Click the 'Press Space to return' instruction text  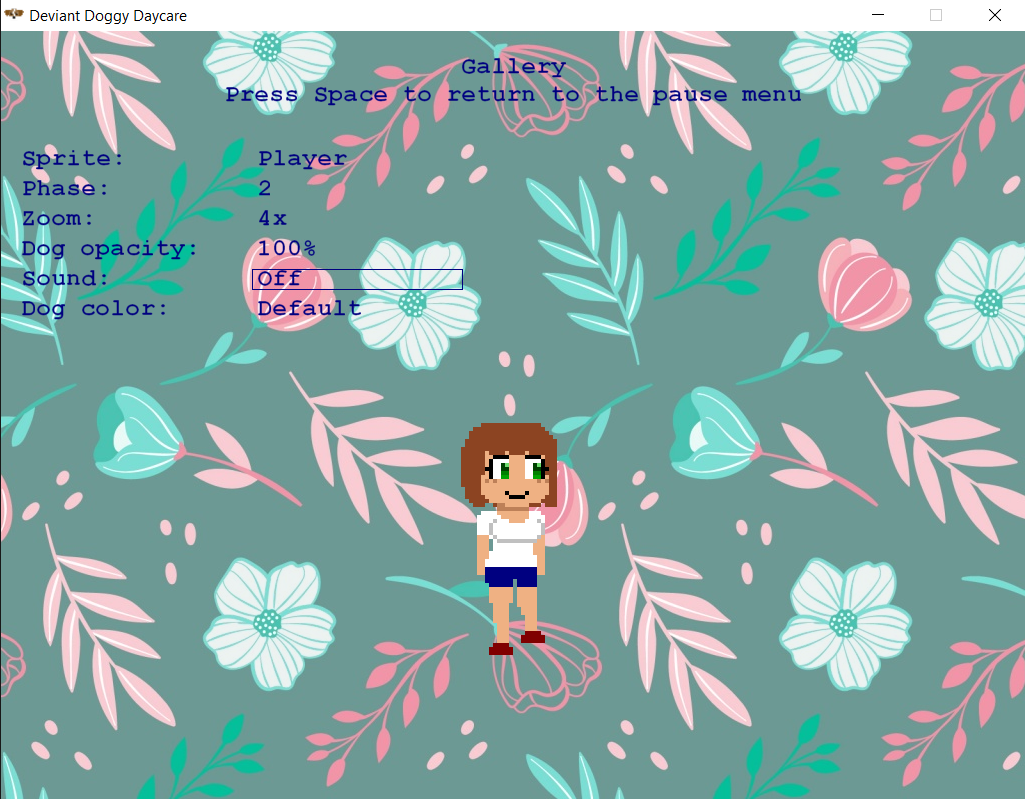click(513, 95)
